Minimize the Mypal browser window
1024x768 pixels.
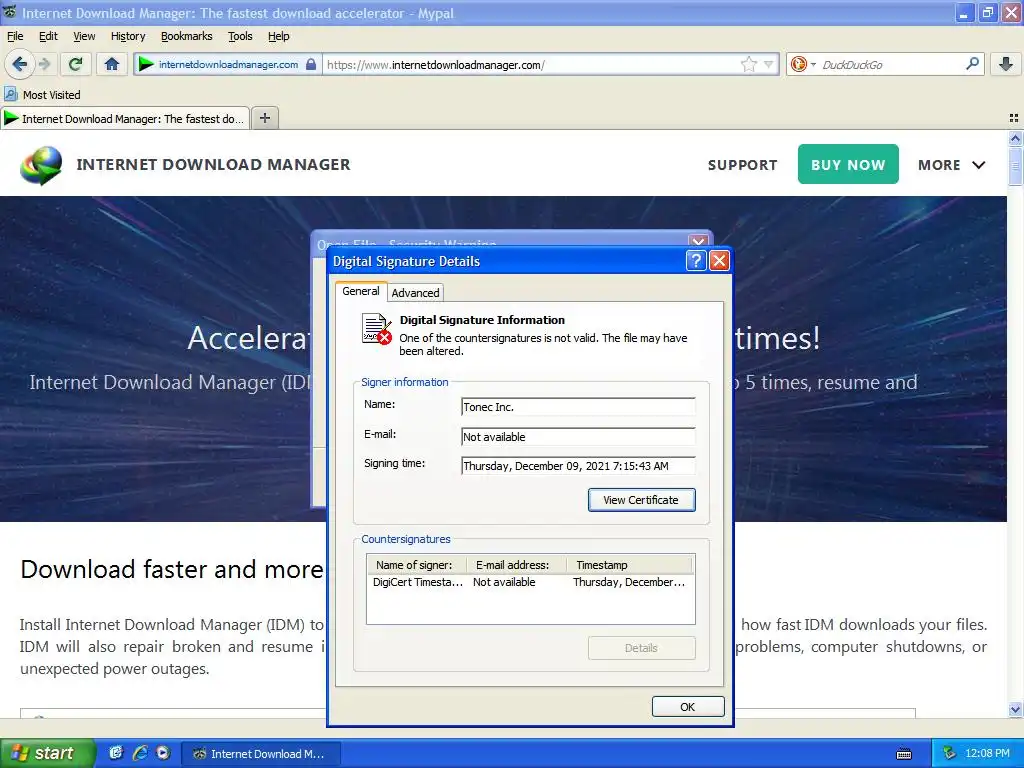[x=964, y=12]
